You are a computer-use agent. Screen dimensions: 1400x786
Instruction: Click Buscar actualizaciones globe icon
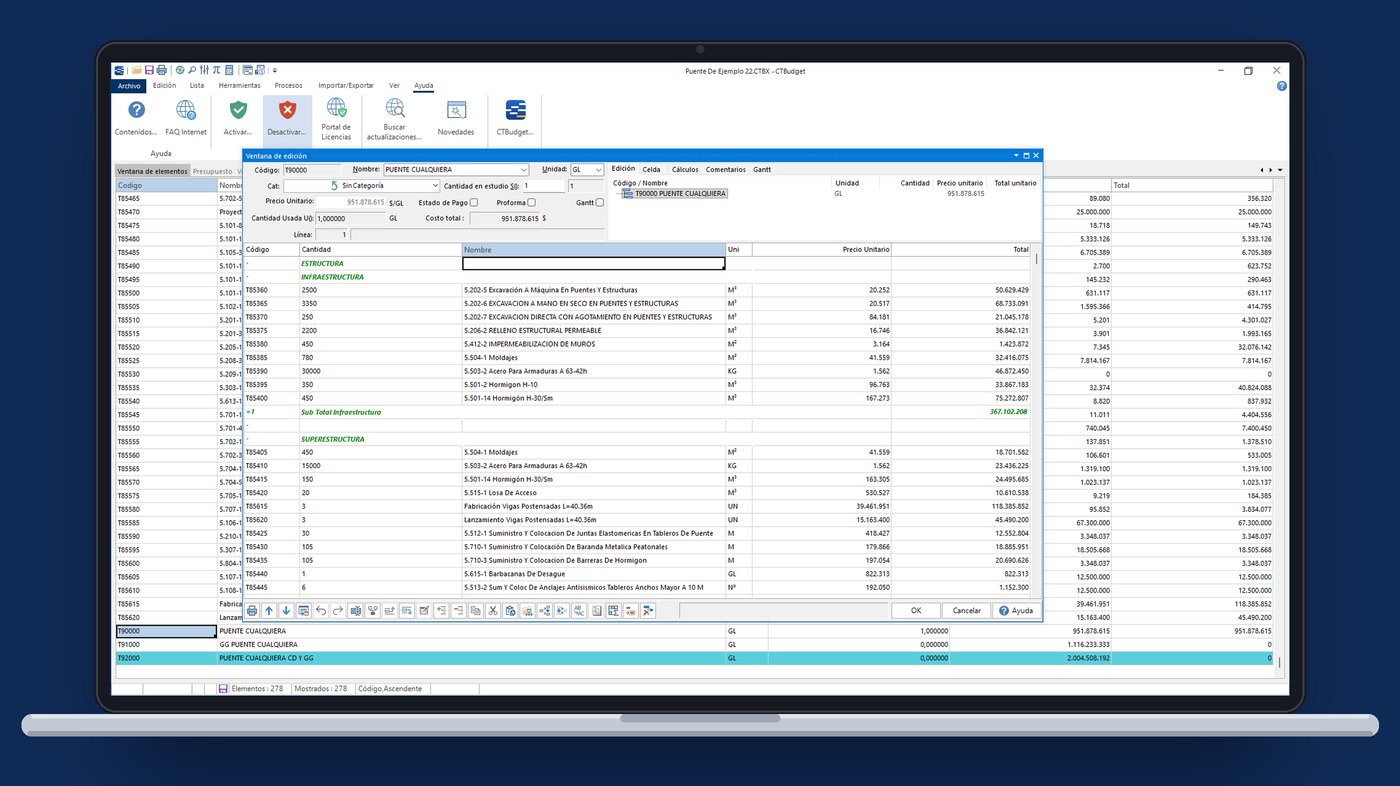(394, 108)
